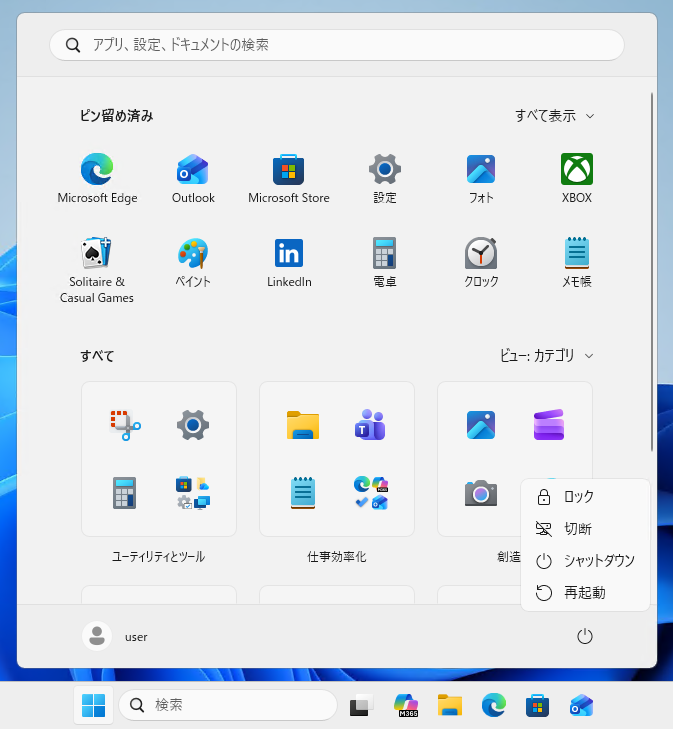Click the Start menu scrollbar
The width and height of the screenshot is (673, 729).
[x=652, y=272]
